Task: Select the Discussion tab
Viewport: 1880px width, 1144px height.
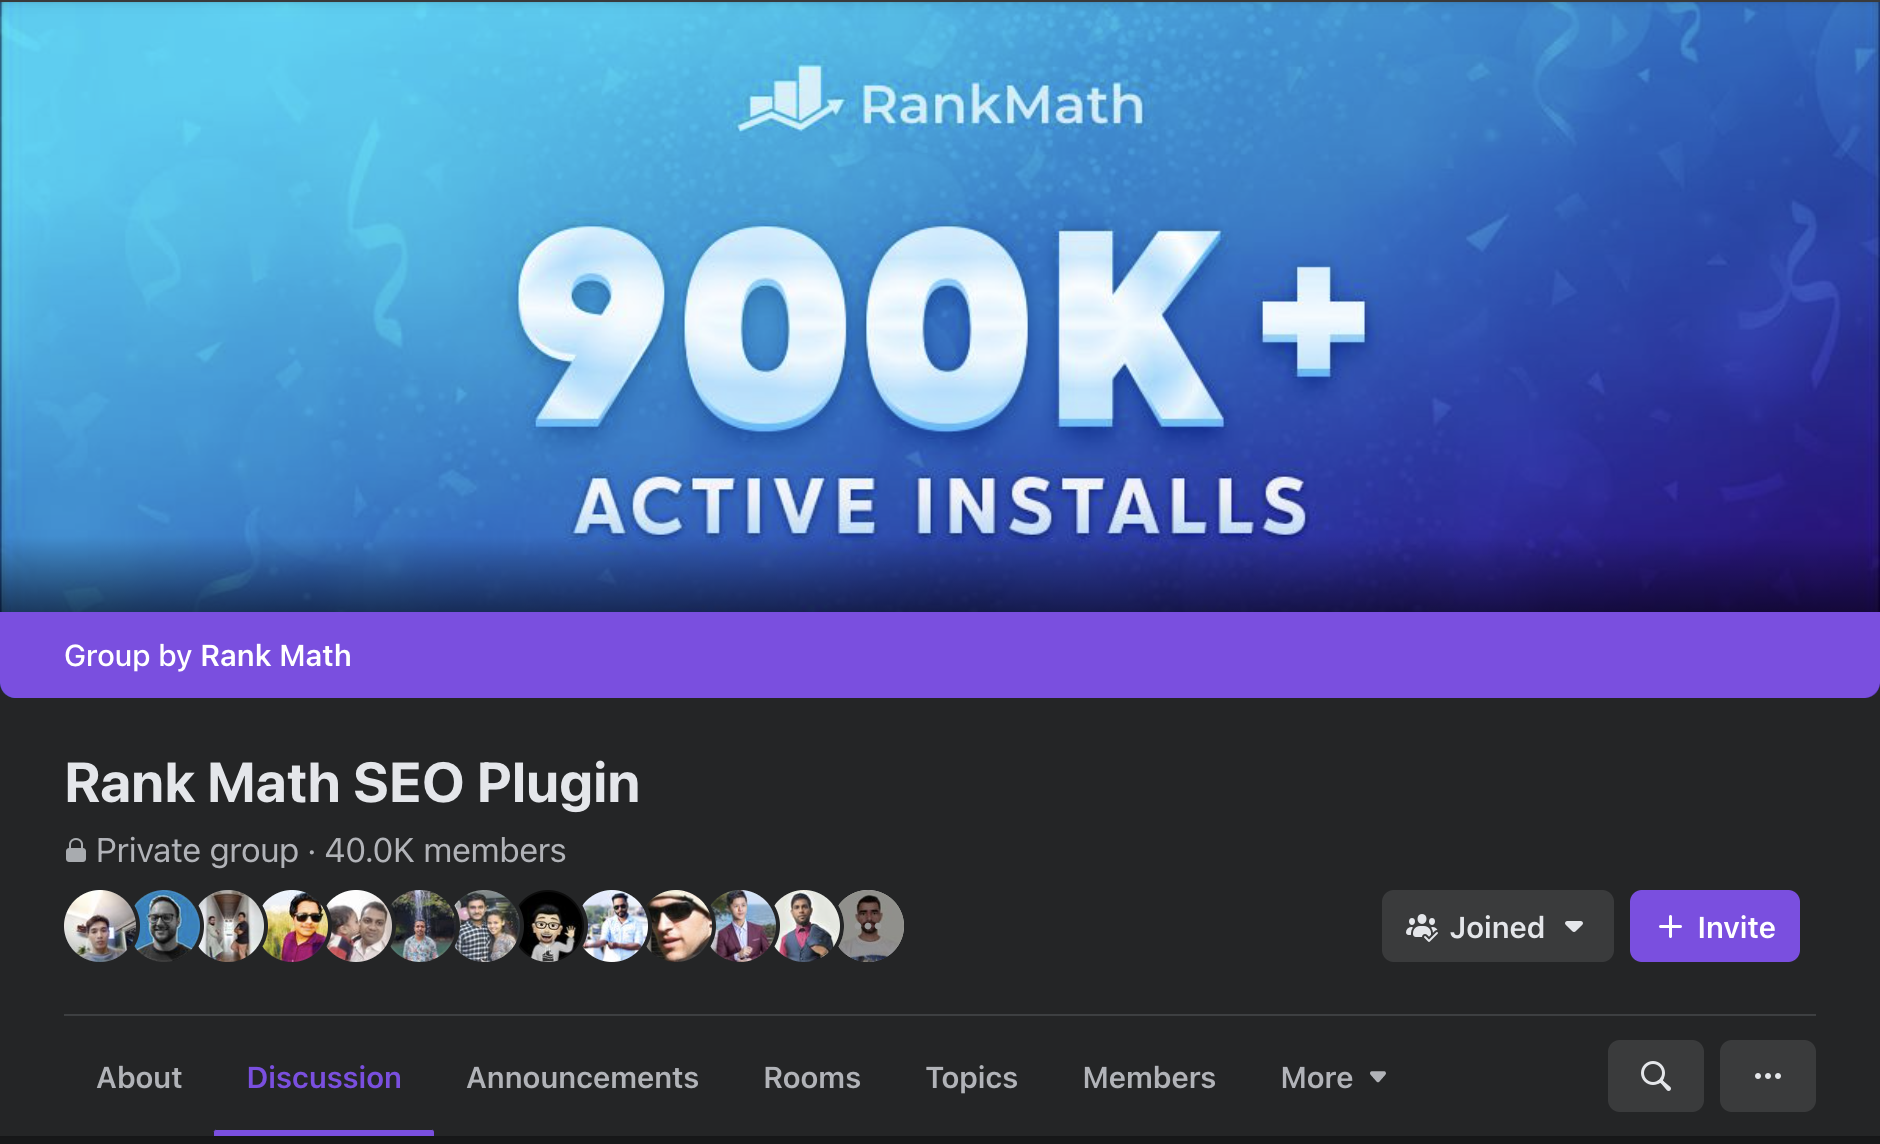Action: click(324, 1077)
